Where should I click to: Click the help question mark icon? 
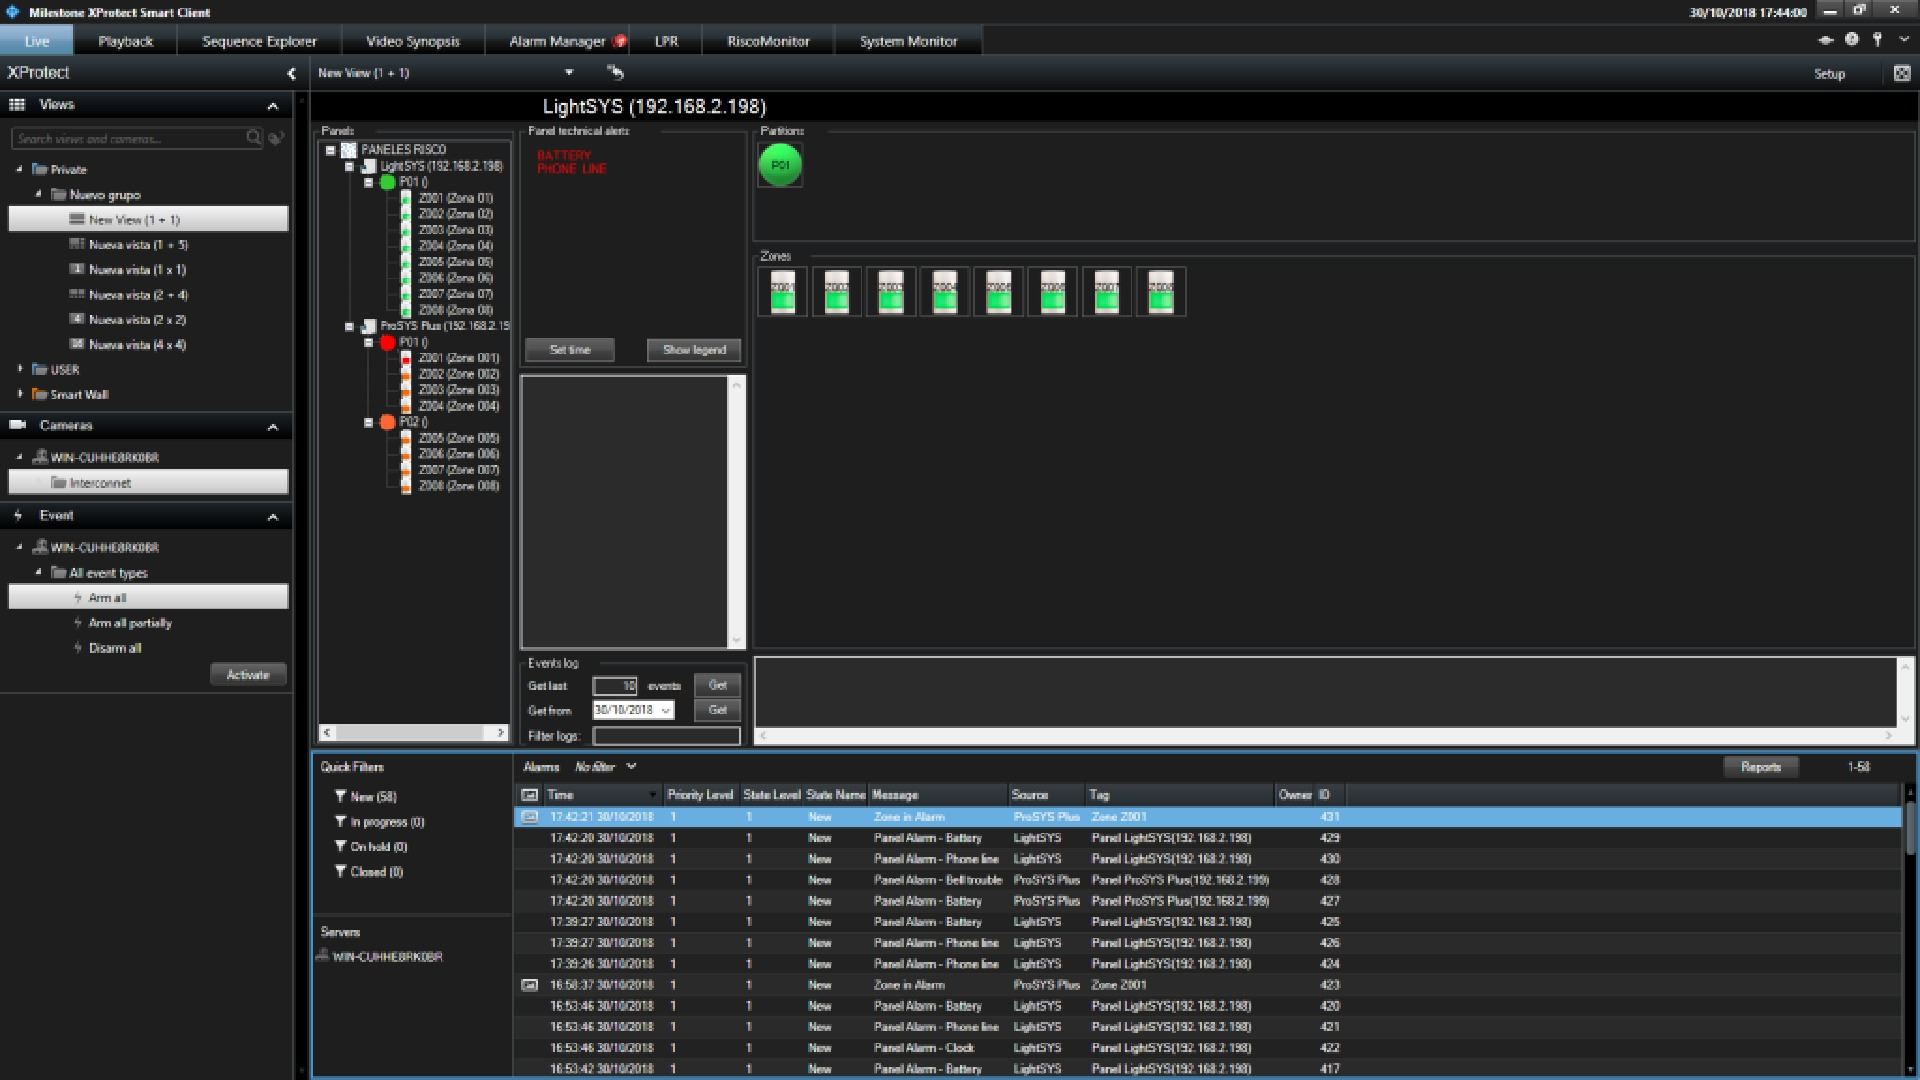1852,40
